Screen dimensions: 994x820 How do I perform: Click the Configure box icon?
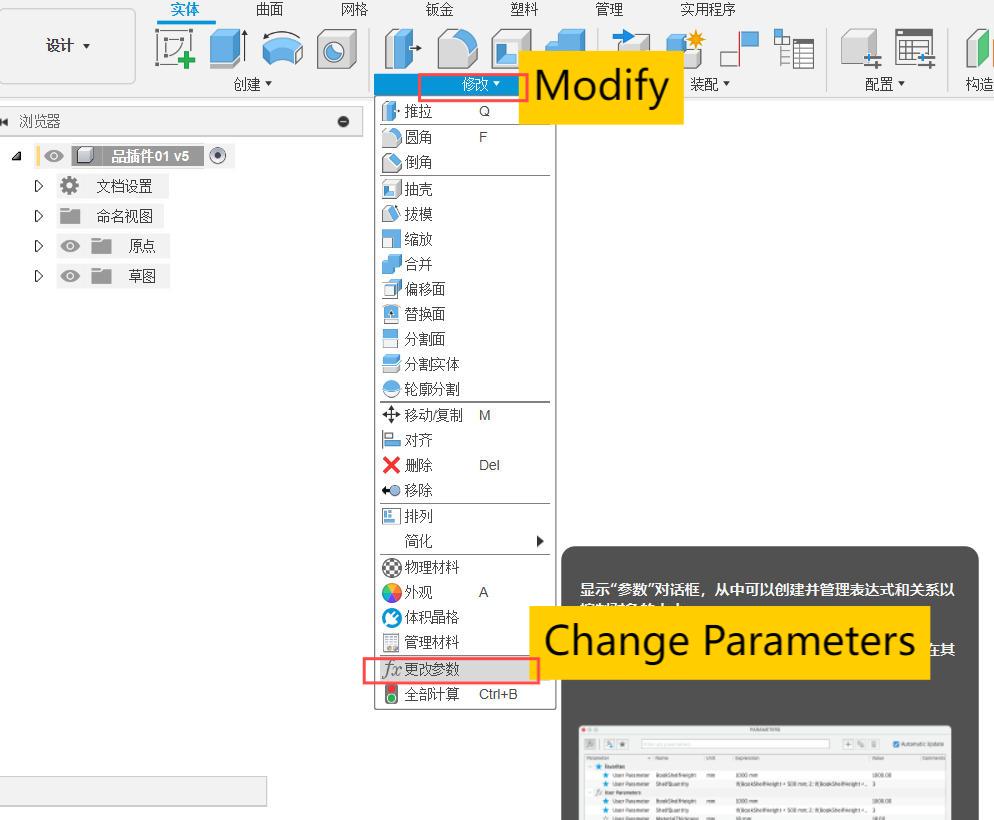pos(861,49)
